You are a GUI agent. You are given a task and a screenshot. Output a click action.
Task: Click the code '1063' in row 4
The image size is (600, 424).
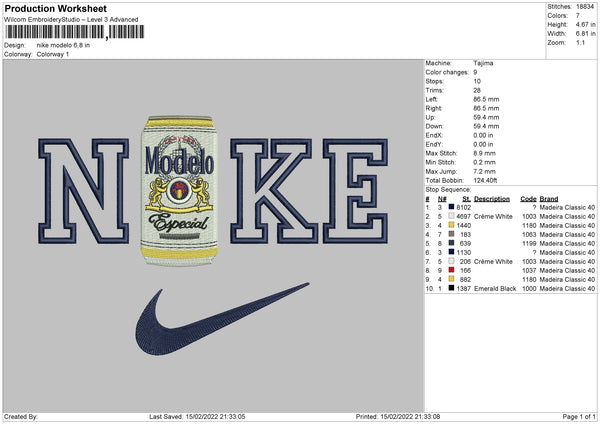tap(529, 234)
